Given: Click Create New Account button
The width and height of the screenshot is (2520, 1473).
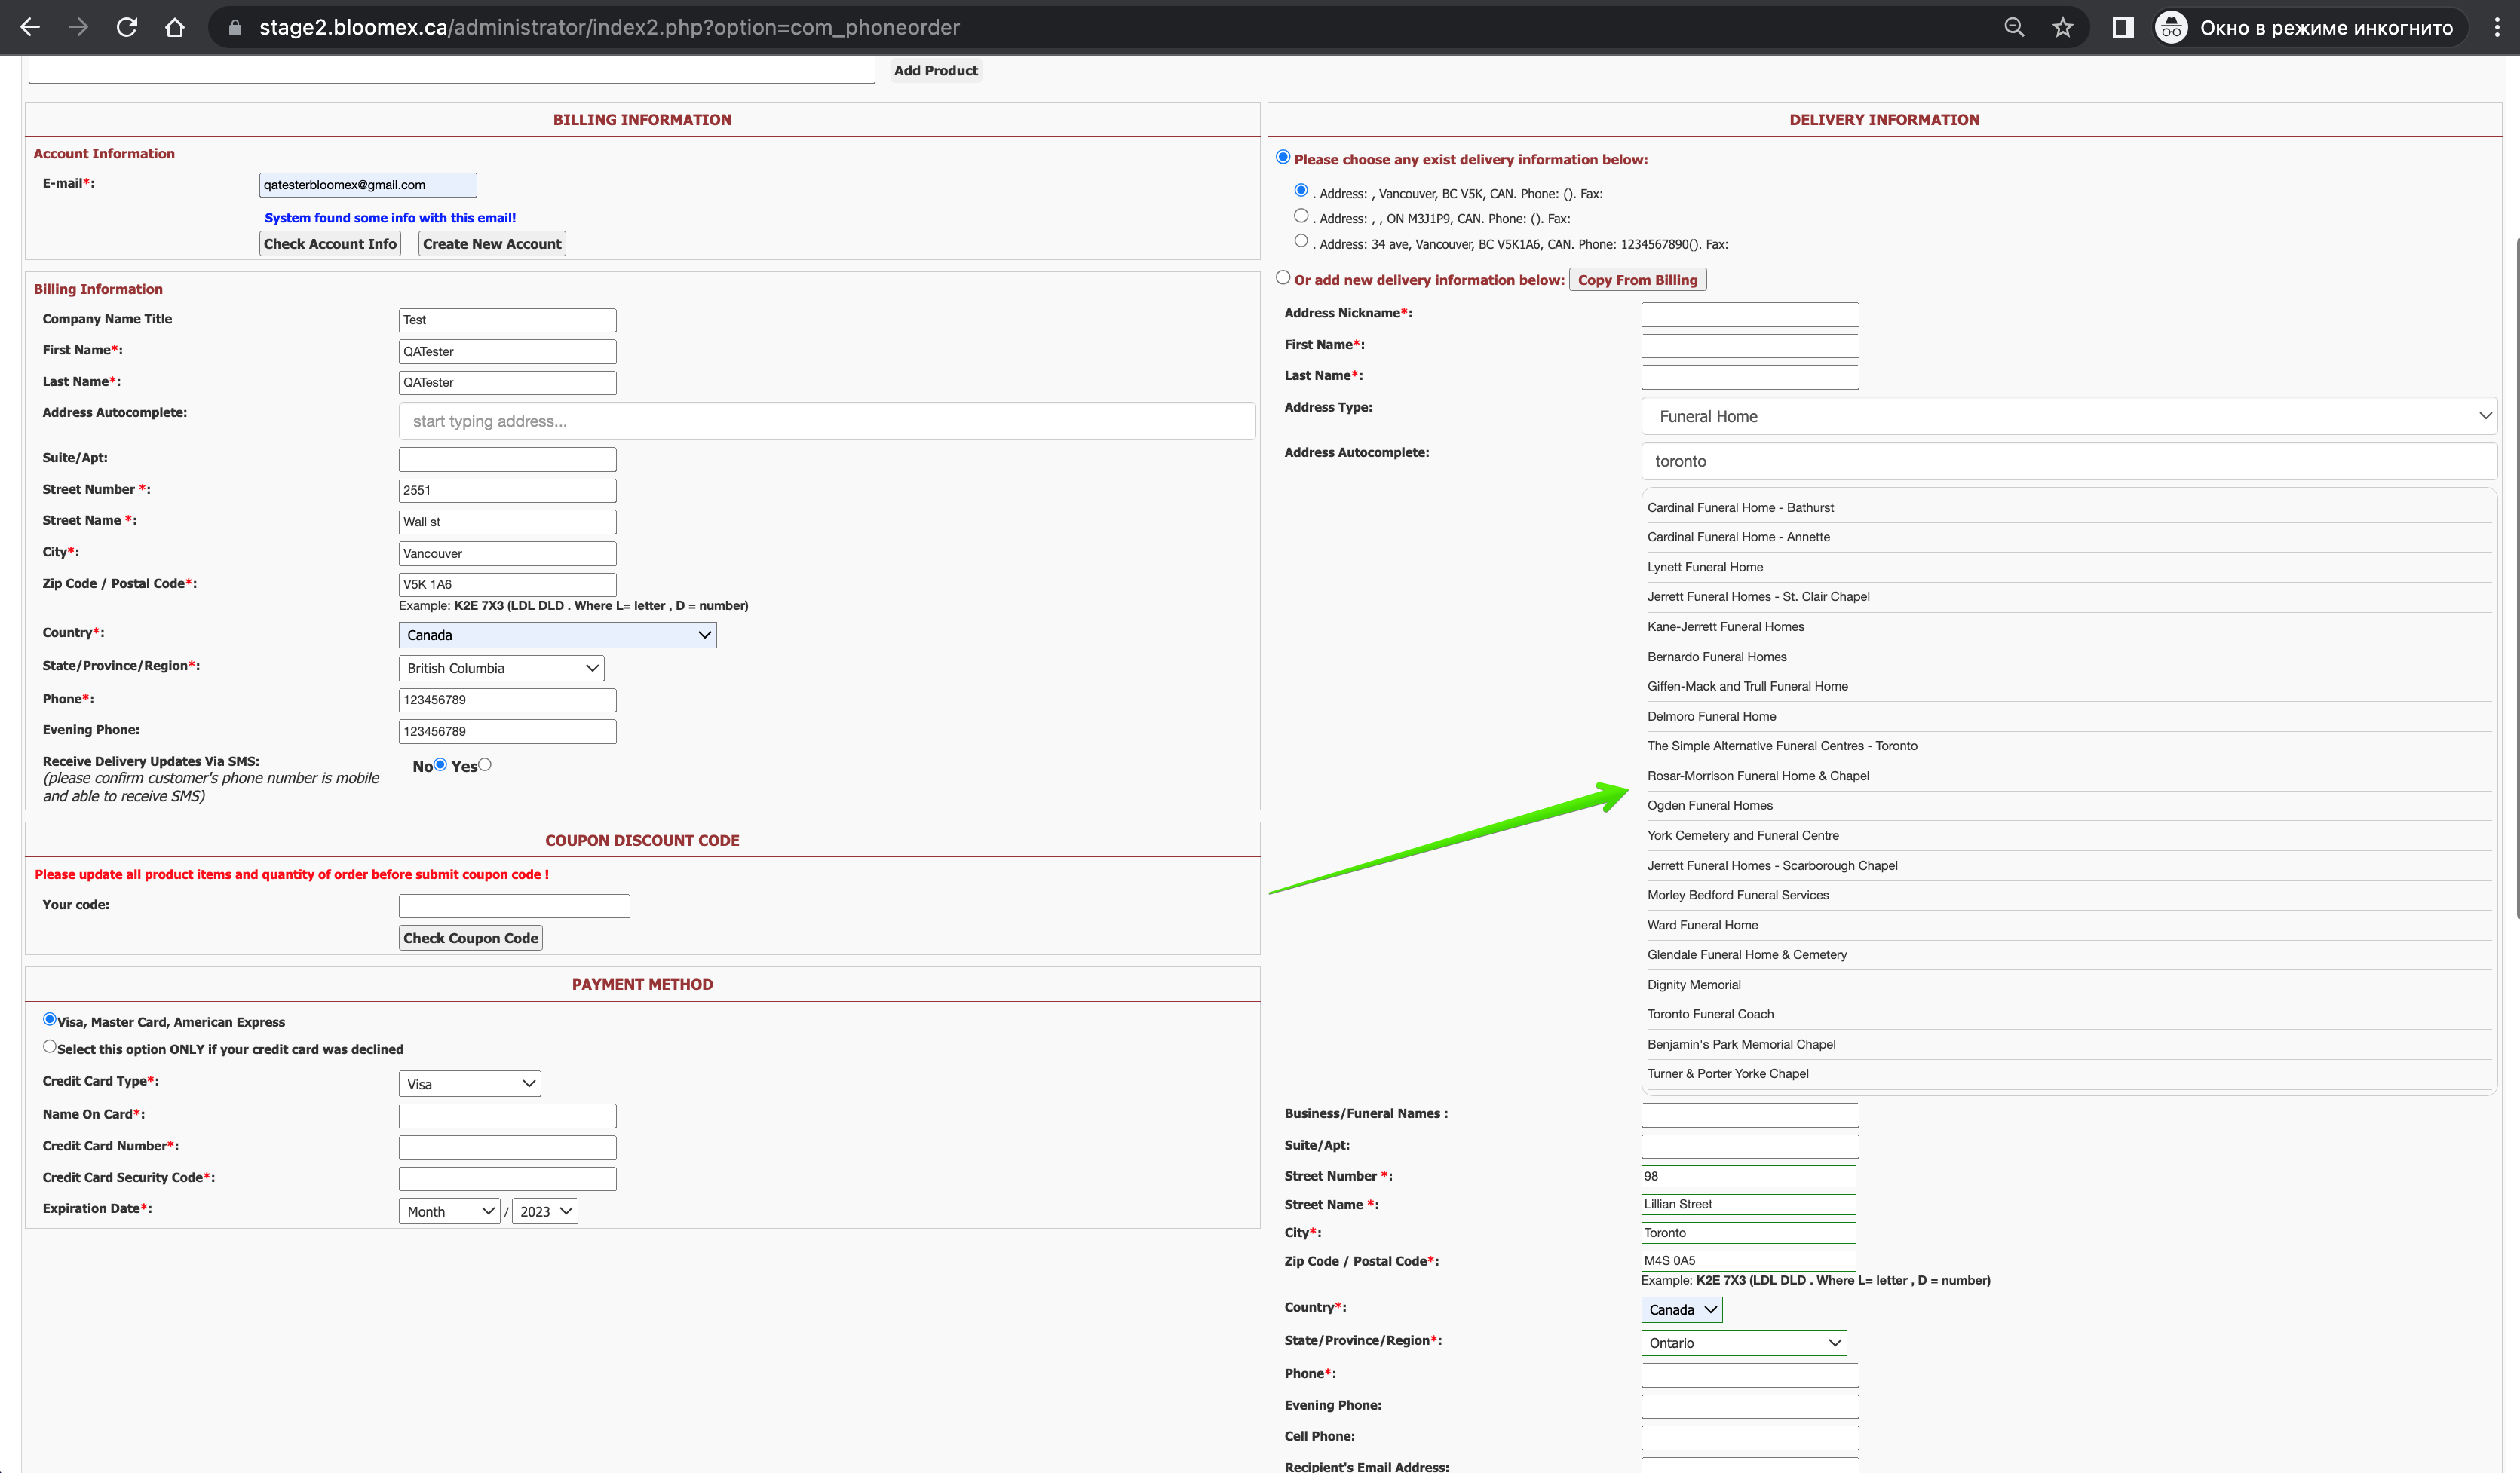Looking at the screenshot, I should 492,244.
